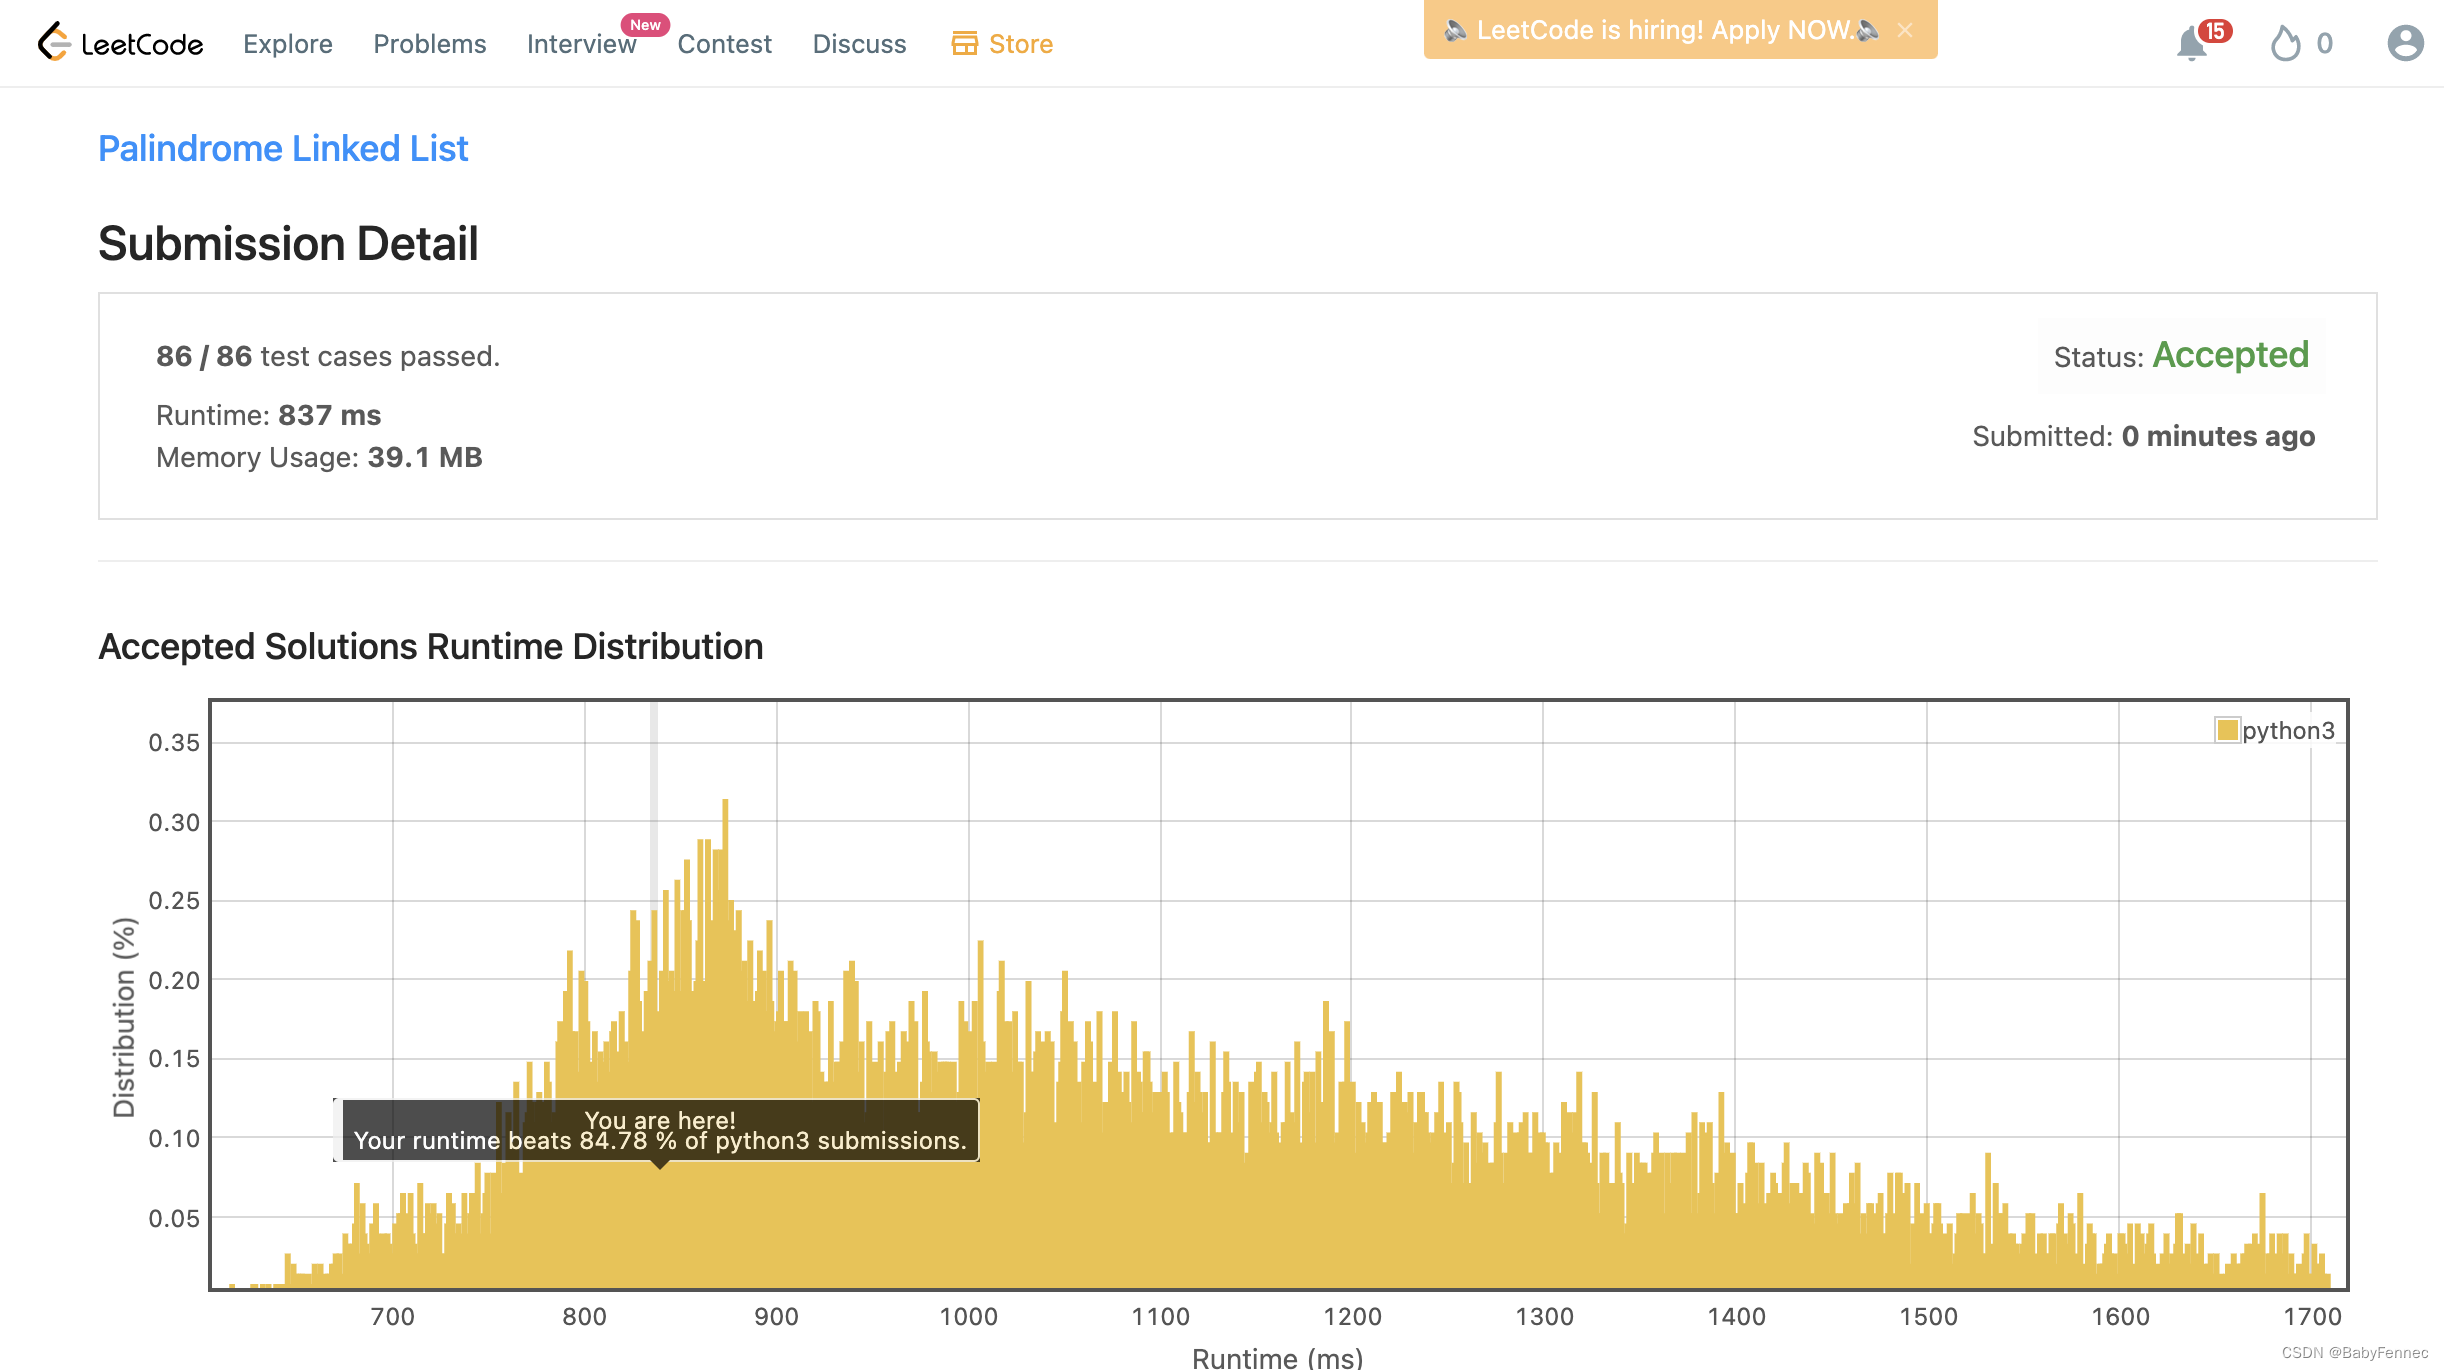
Task: Toggle the python3 legend color swatch
Action: 2227,730
